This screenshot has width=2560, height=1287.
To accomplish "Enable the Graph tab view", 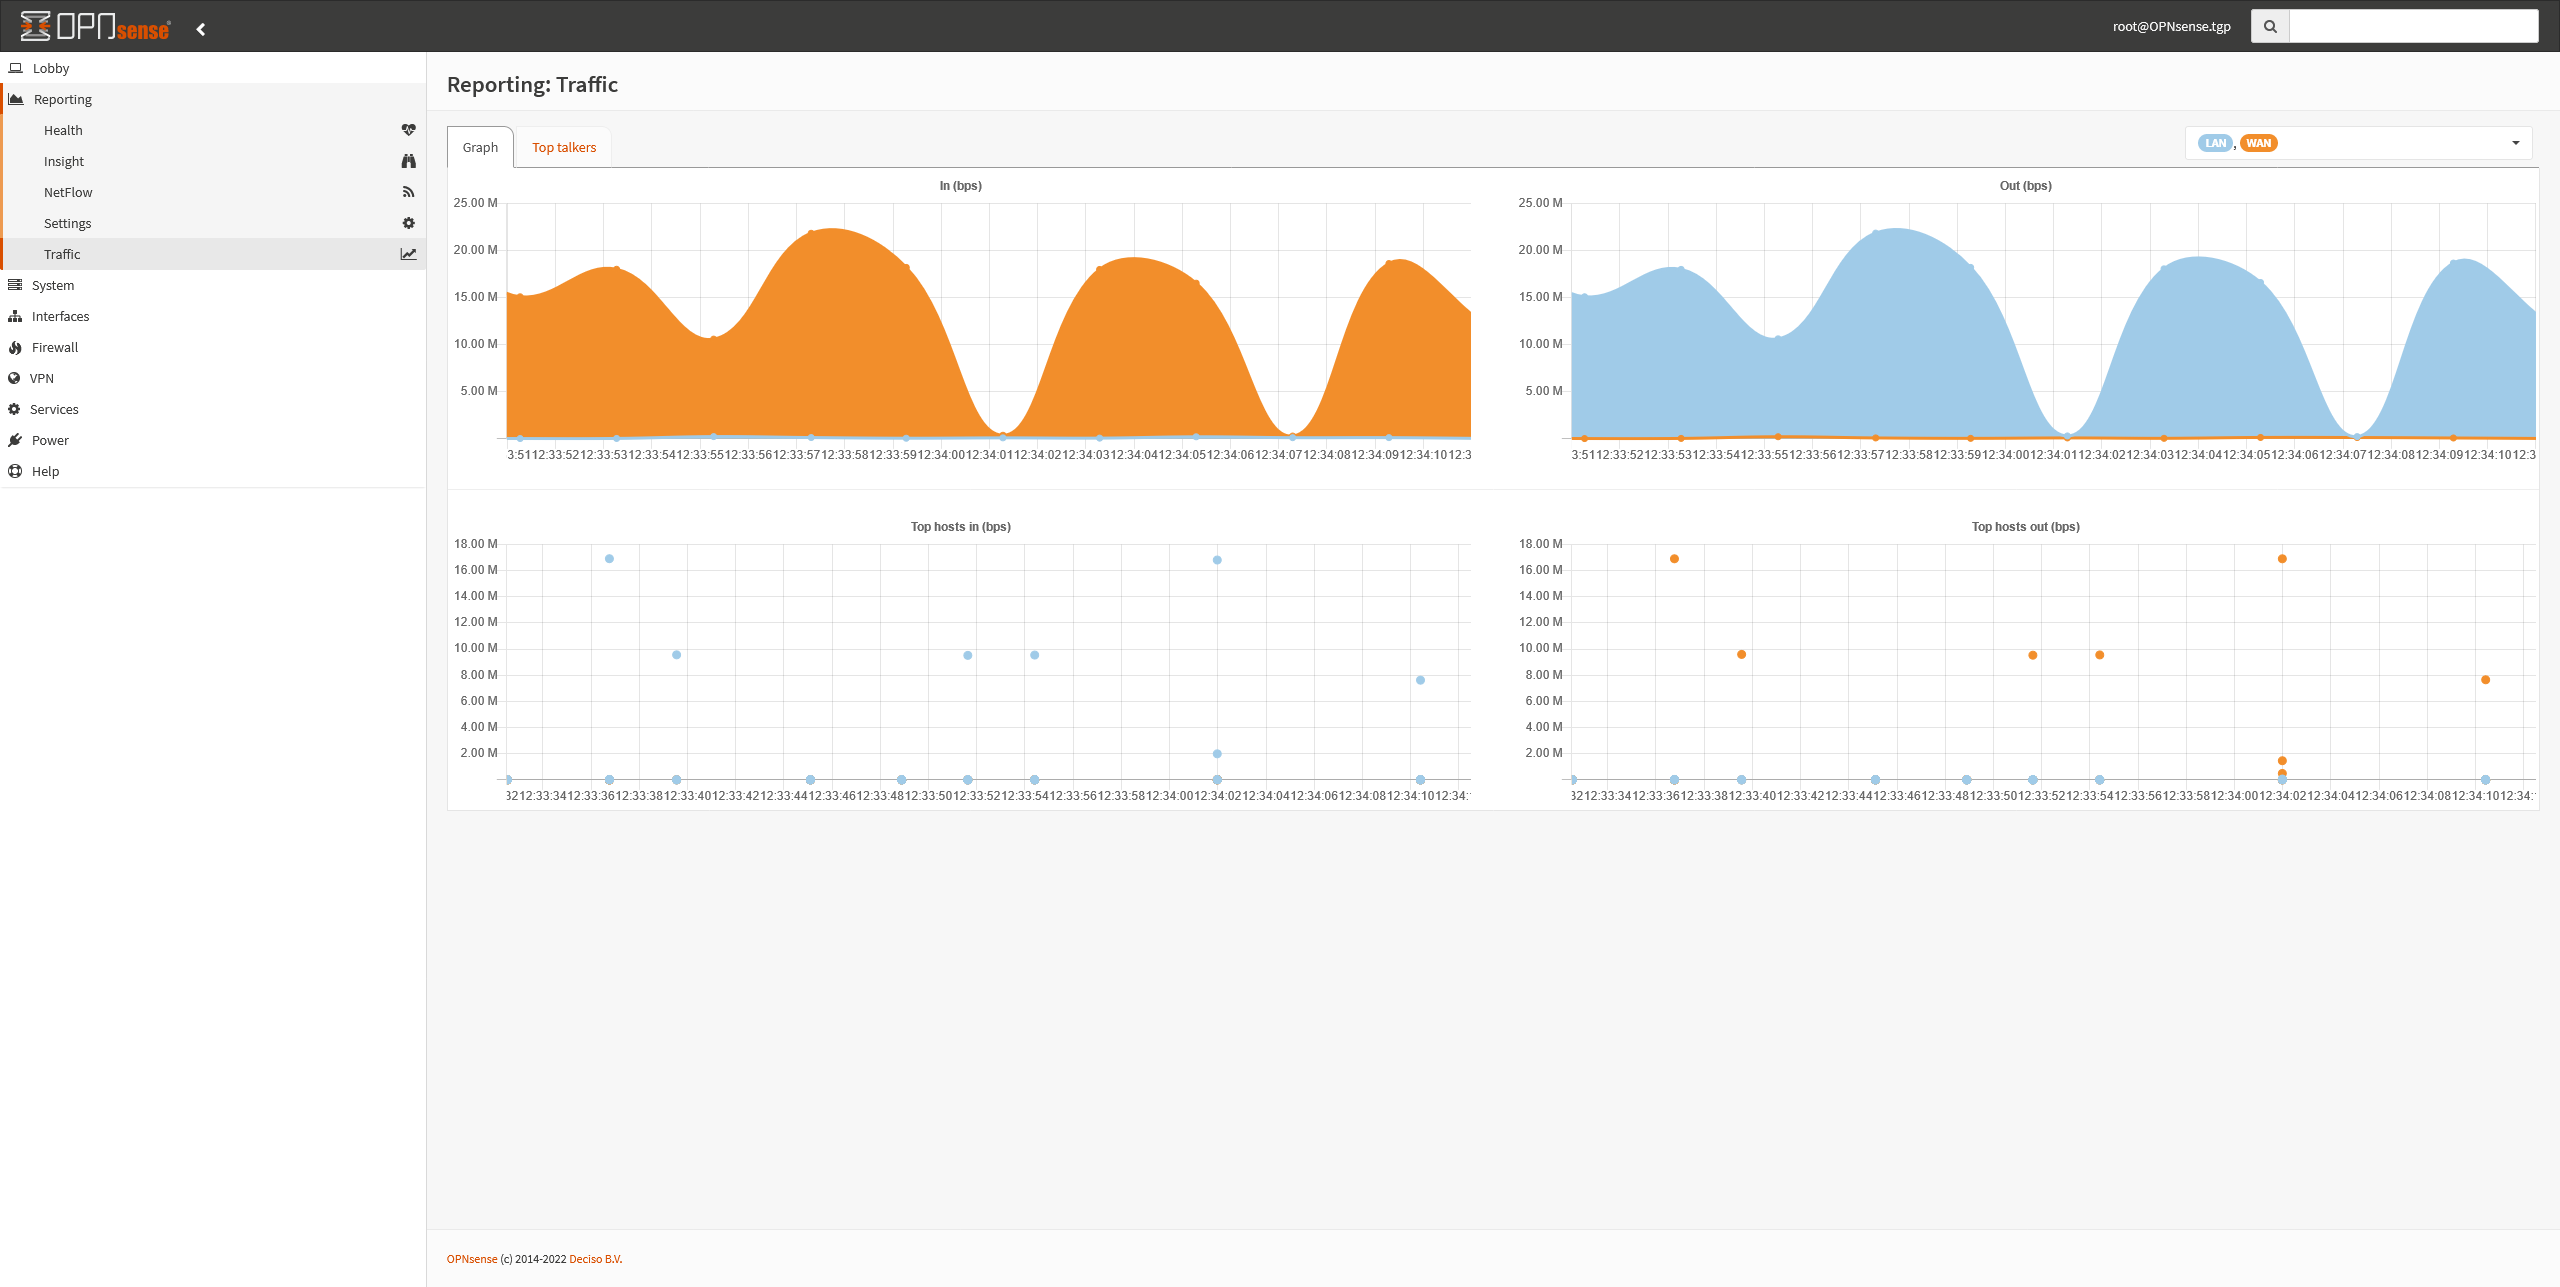I will pyautogui.click(x=481, y=146).
